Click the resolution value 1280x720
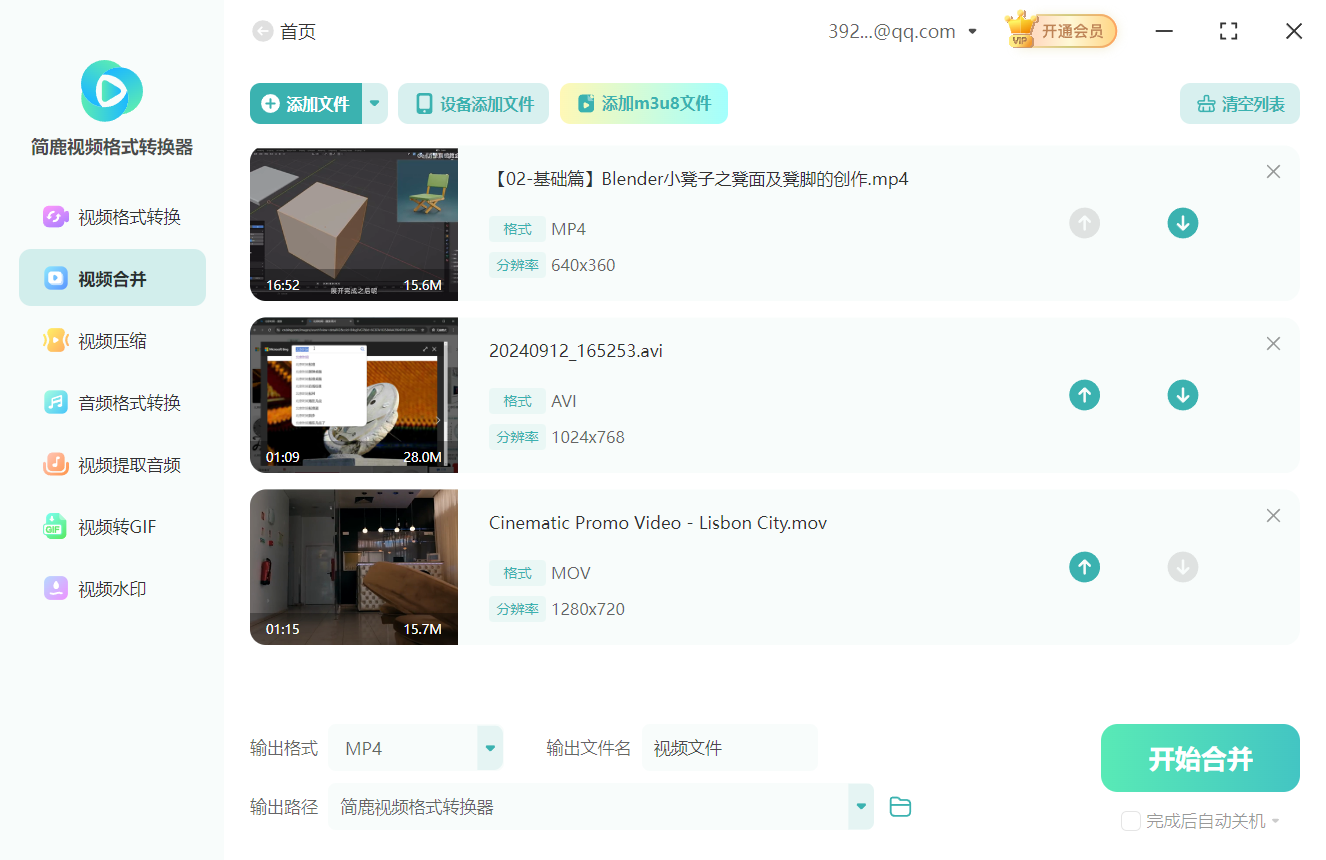1326x860 pixels. click(x=588, y=609)
